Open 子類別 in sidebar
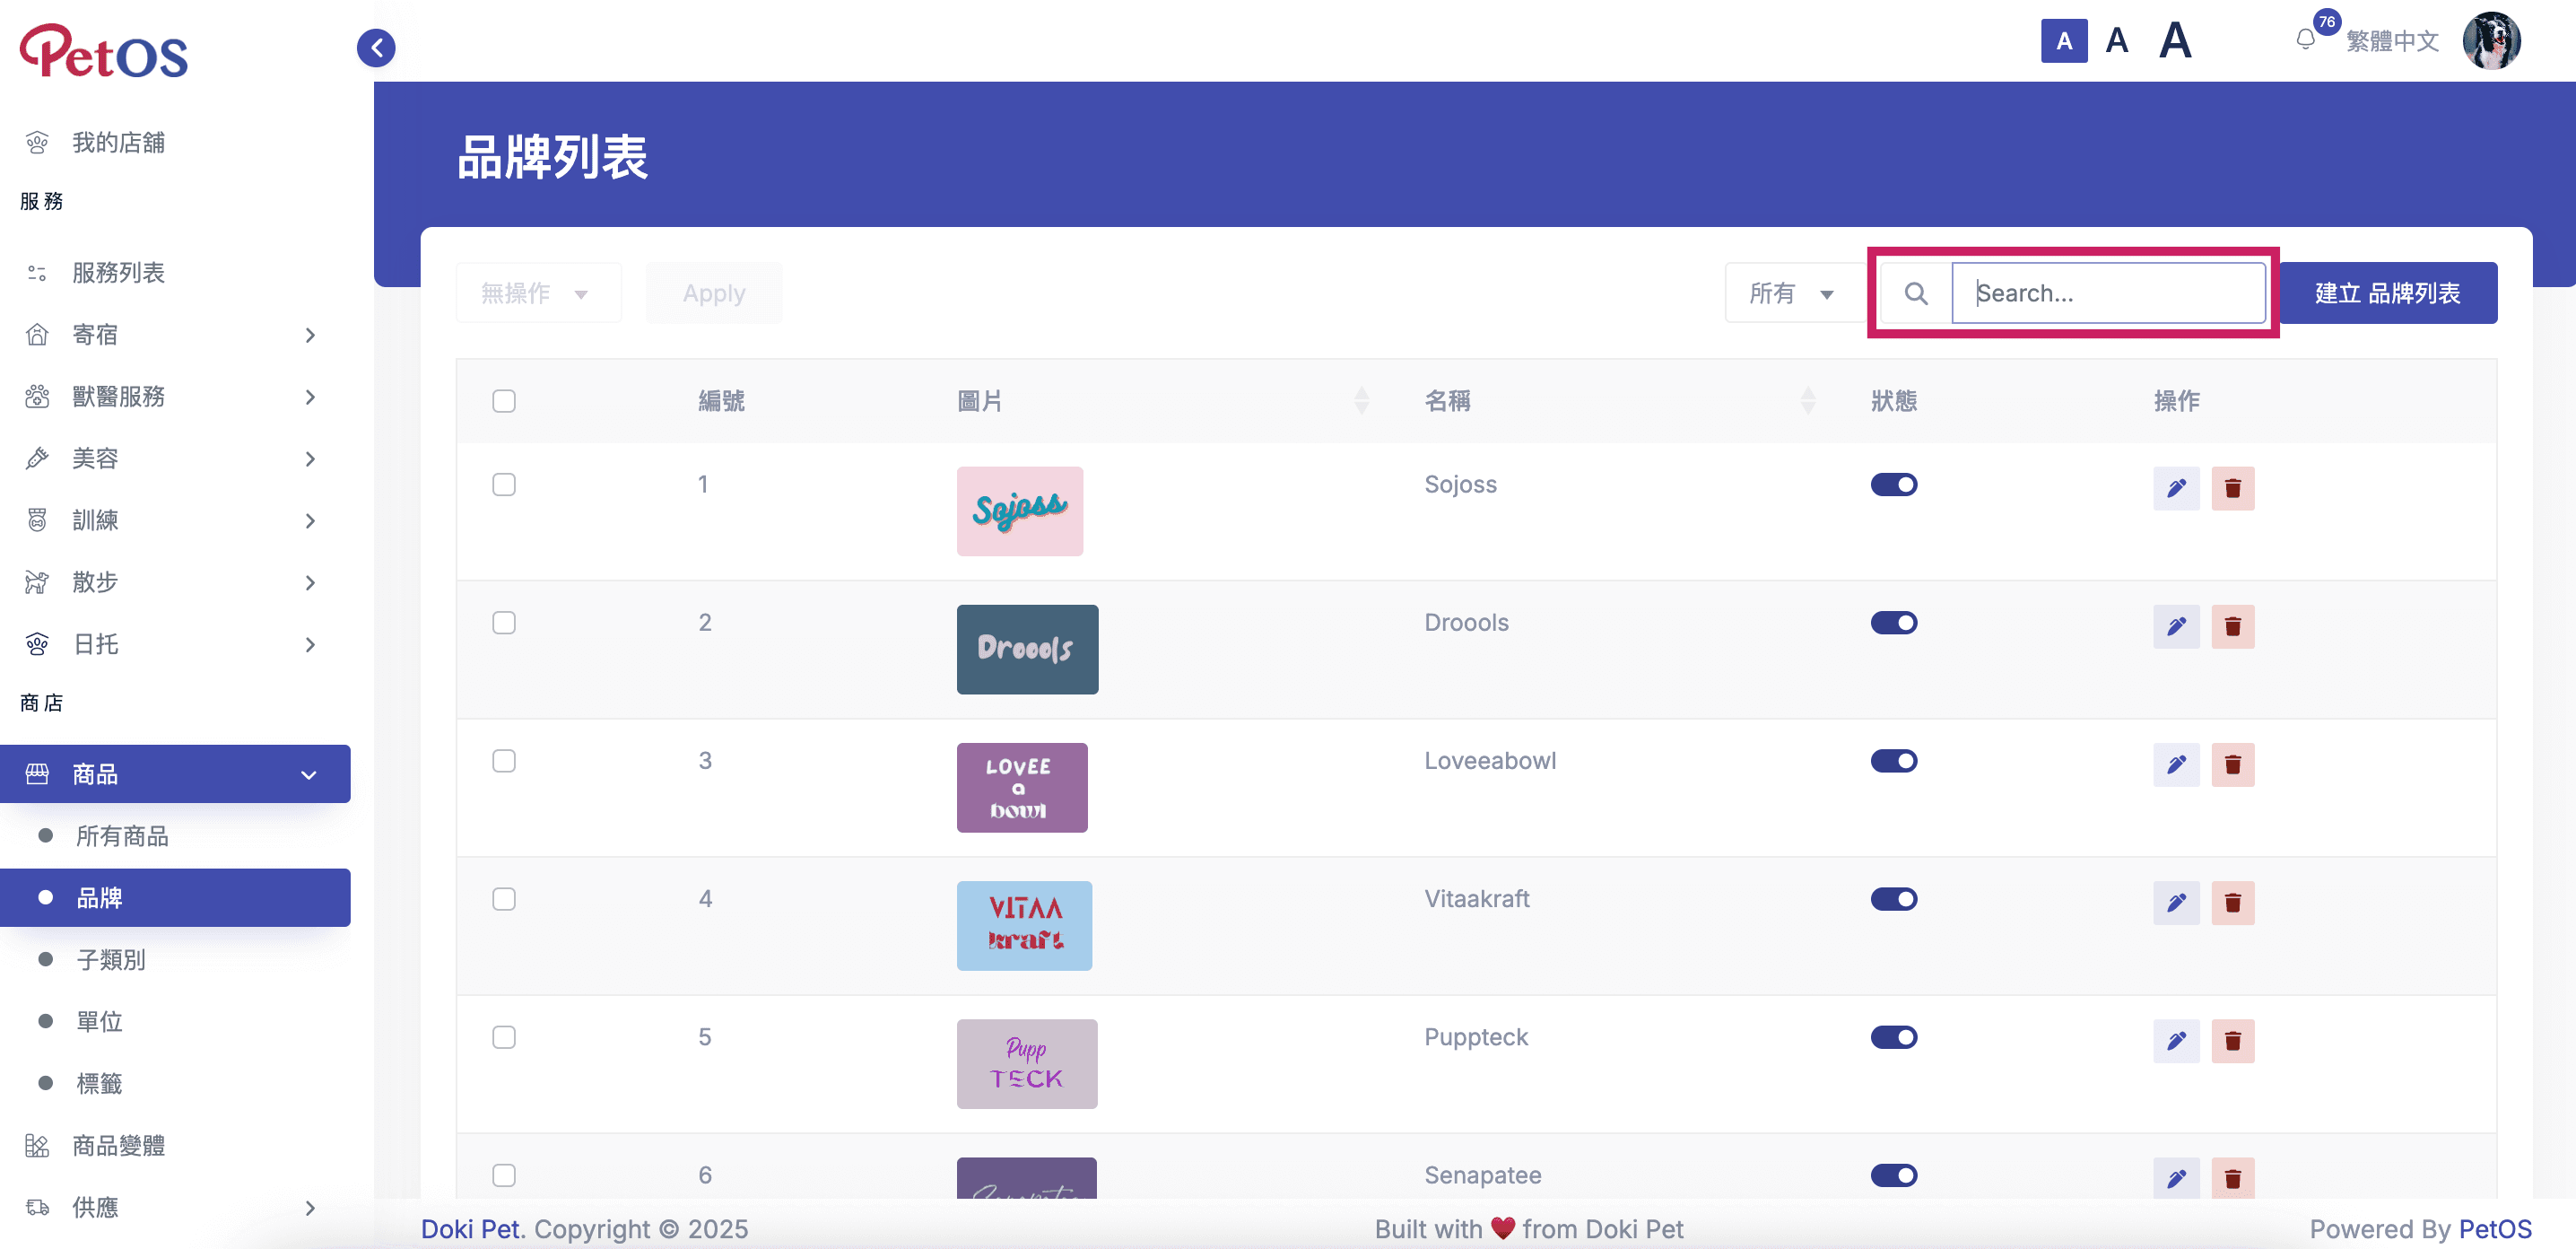 click(x=111, y=960)
